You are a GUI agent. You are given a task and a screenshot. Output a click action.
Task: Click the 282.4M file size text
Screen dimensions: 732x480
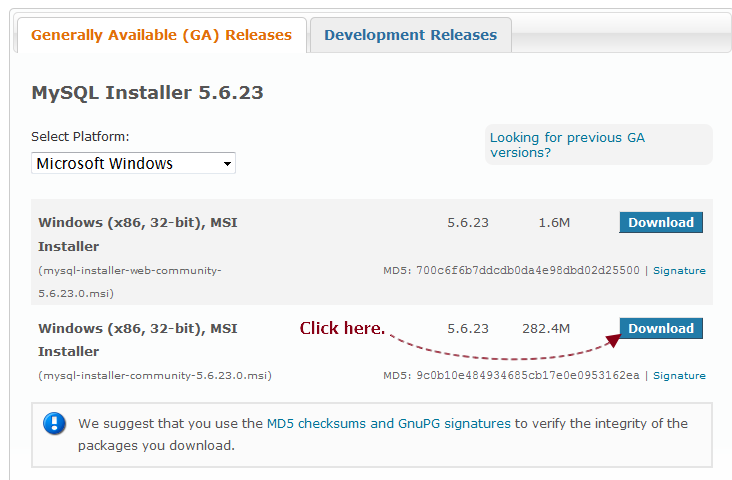click(546, 329)
